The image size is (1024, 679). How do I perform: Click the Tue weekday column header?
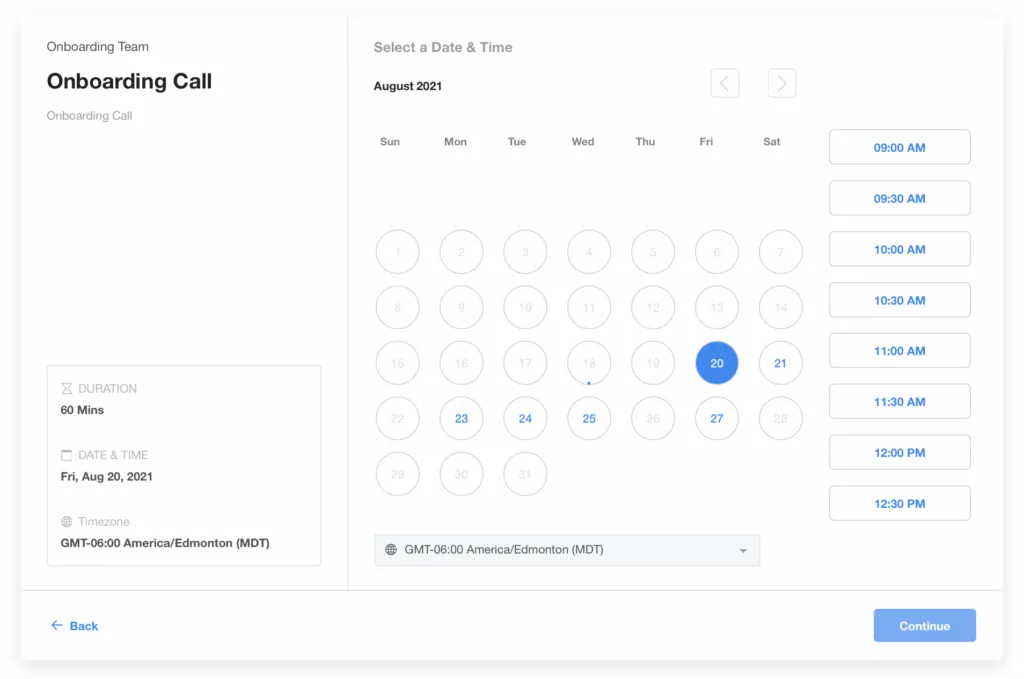[x=517, y=142]
